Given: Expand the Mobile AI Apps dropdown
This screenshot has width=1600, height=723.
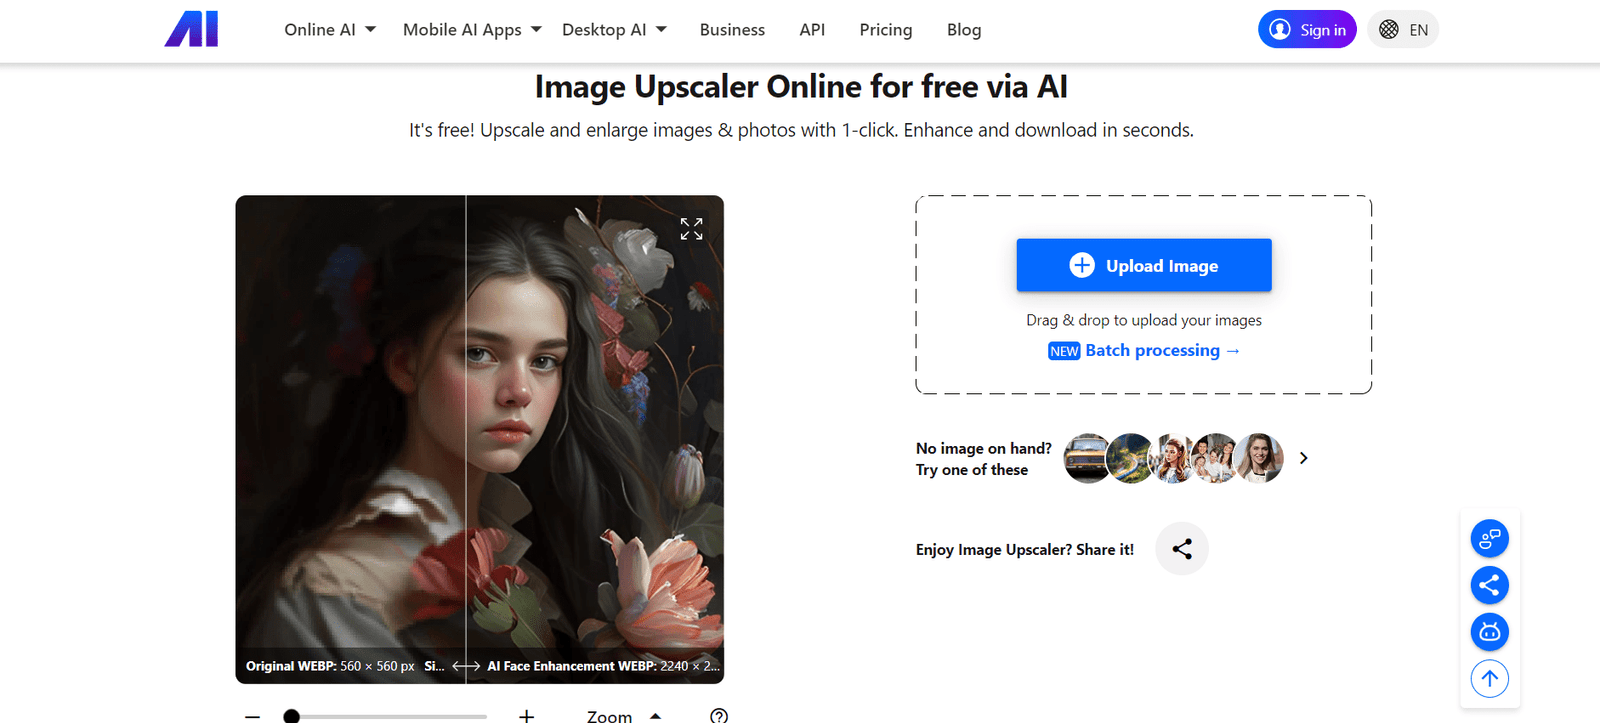Looking at the screenshot, I should tap(472, 30).
